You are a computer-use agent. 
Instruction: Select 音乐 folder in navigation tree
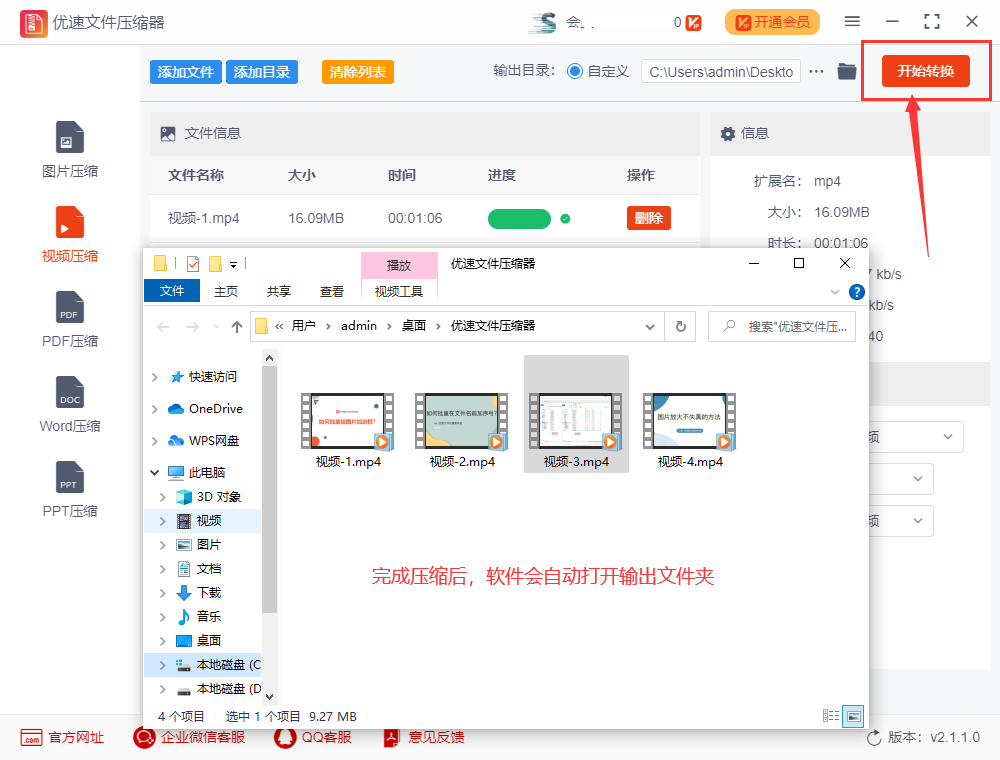coord(209,617)
